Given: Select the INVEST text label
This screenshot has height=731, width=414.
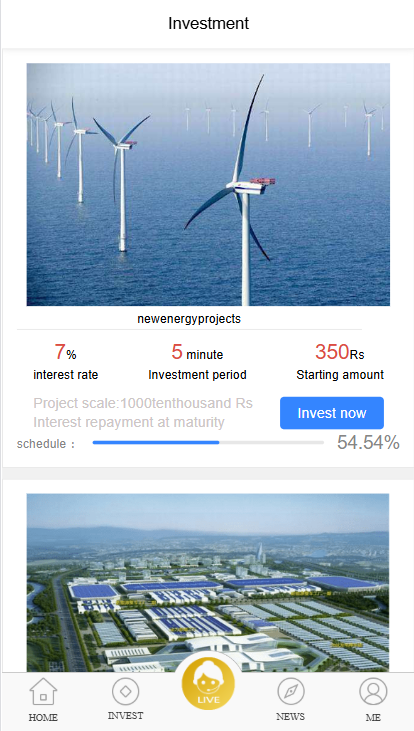Looking at the screenshot, I should tap(125, 716).
